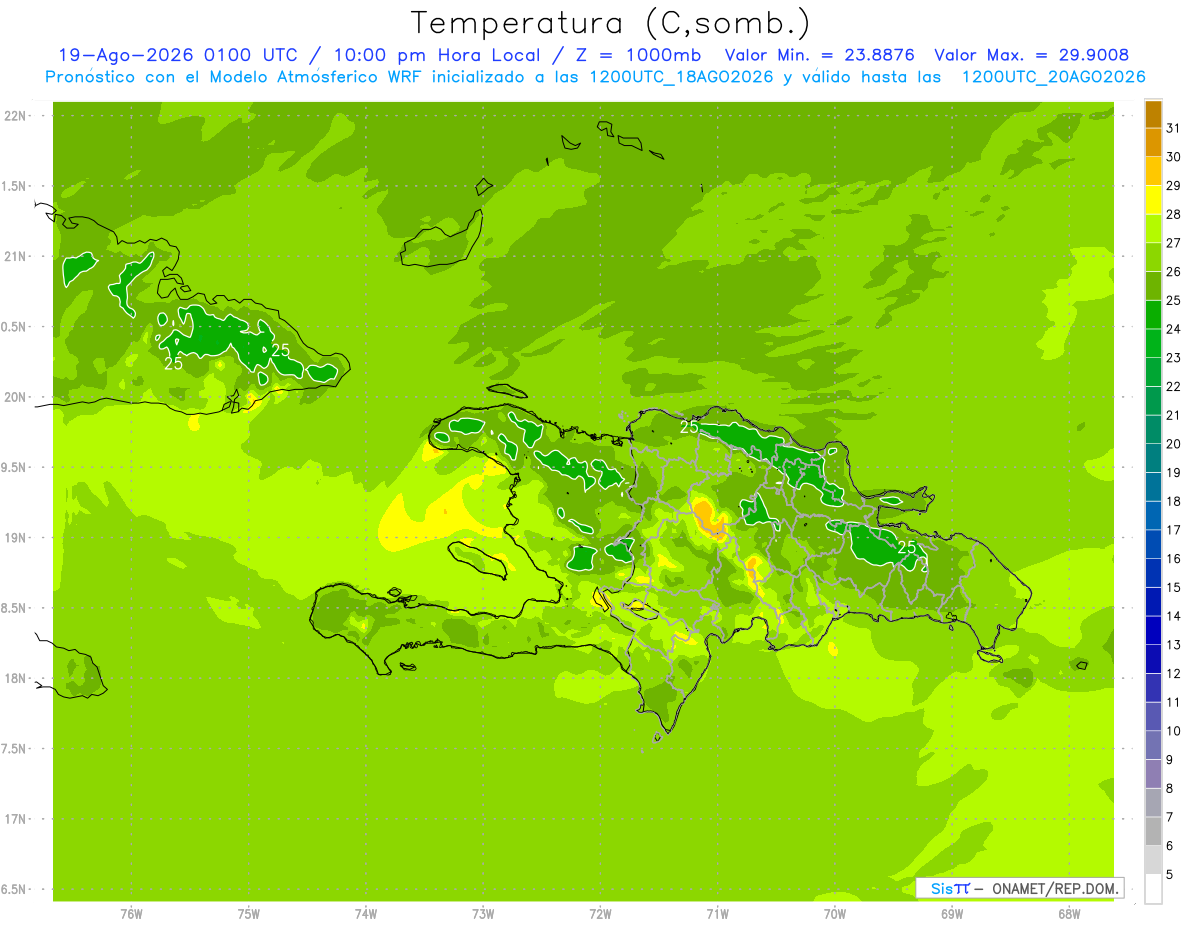Click the 75W longitude axis label
The height and width of the screenshot is (927, 1200).
(x=248, y=914)
